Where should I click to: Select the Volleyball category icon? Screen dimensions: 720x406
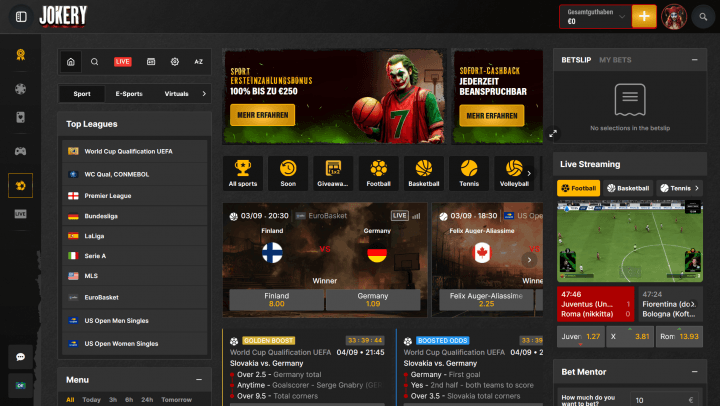tap(514, 173)
